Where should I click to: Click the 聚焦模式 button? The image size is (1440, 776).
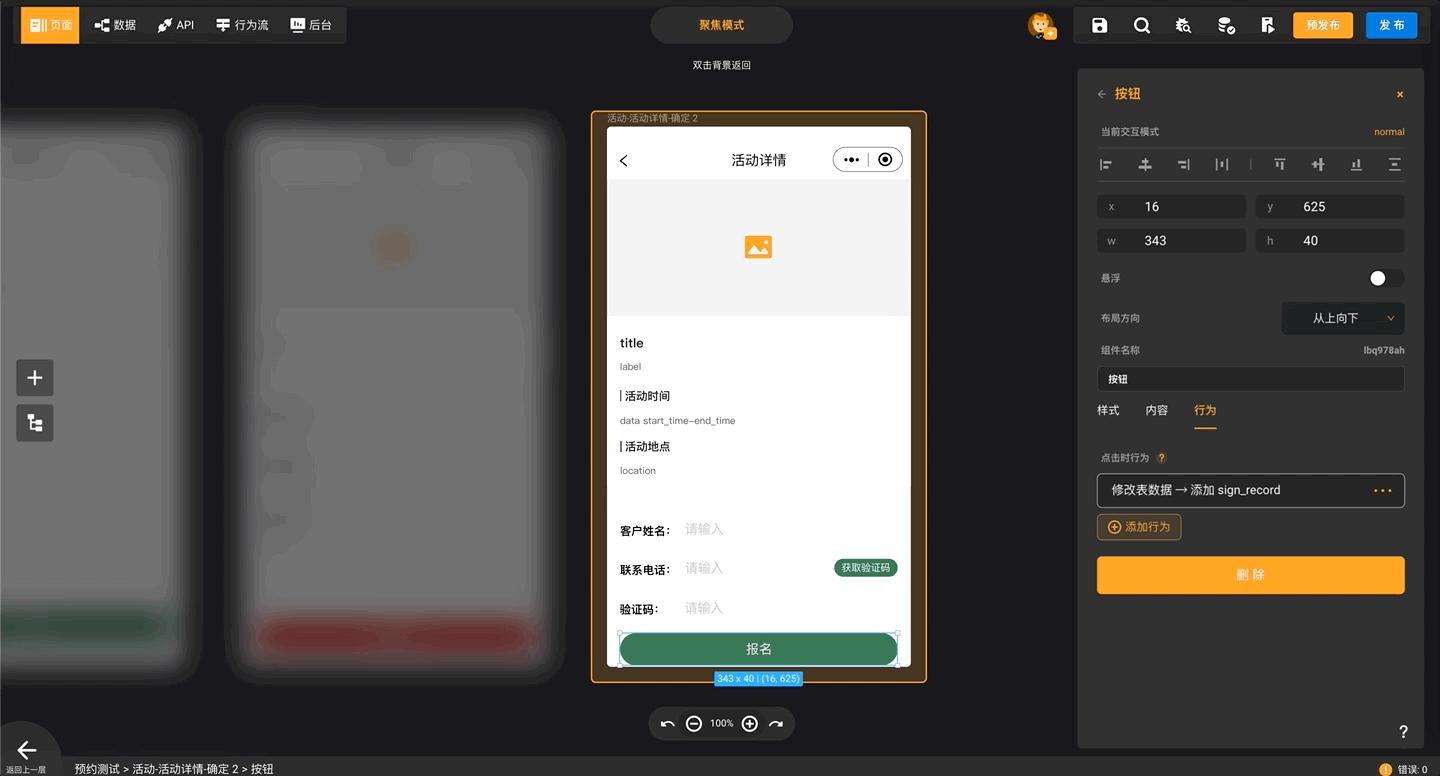tap(721, 25)
